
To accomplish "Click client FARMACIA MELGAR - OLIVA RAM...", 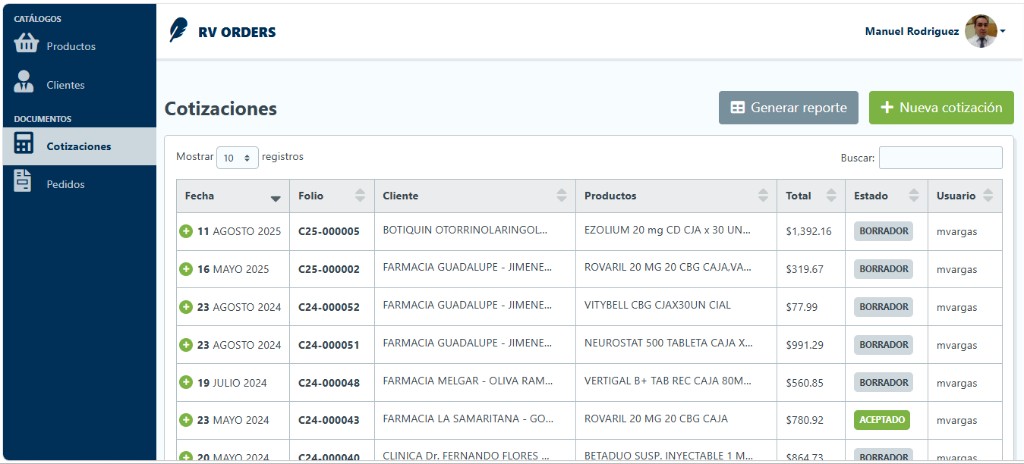I will click(x=468, y=381).
